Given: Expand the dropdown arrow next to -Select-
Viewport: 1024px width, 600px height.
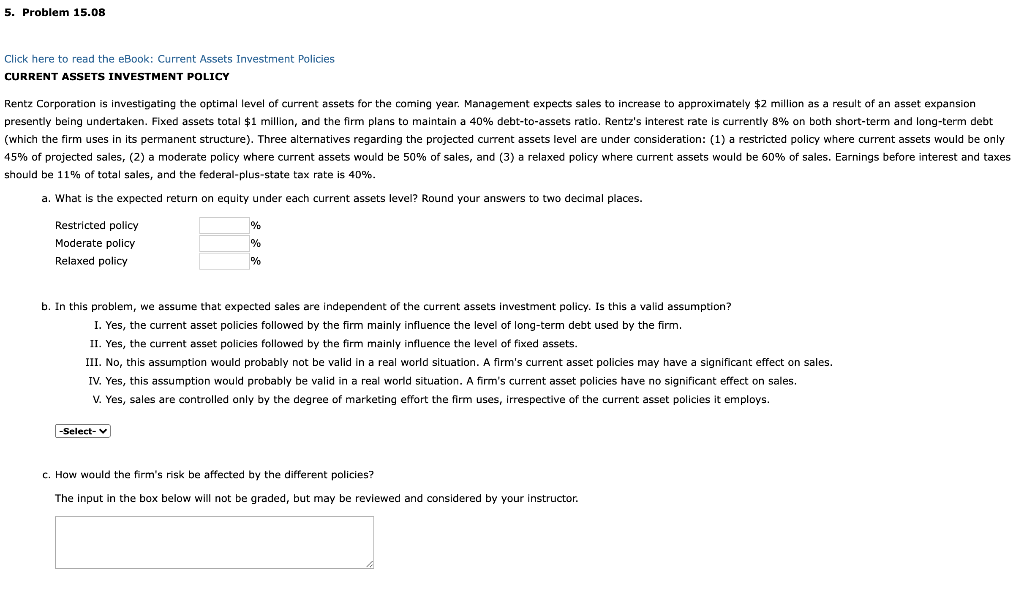Looking at the screenshot, I should (103, 430).
